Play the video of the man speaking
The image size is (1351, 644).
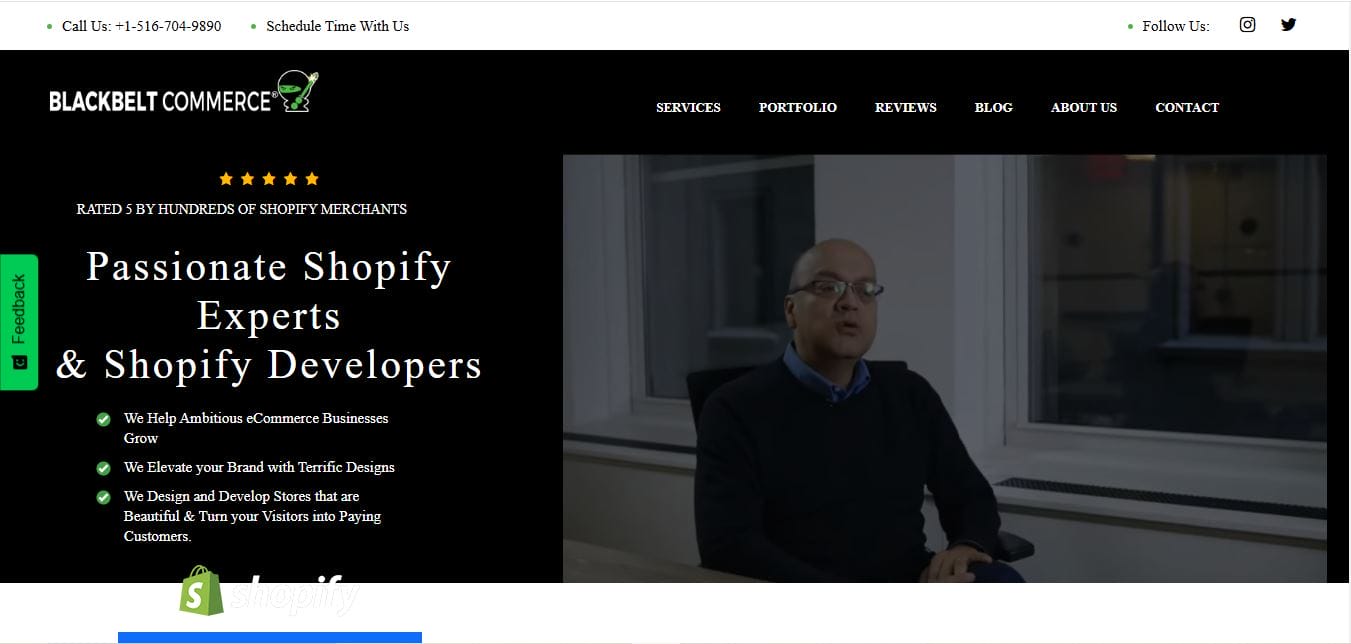coord(945,368)
